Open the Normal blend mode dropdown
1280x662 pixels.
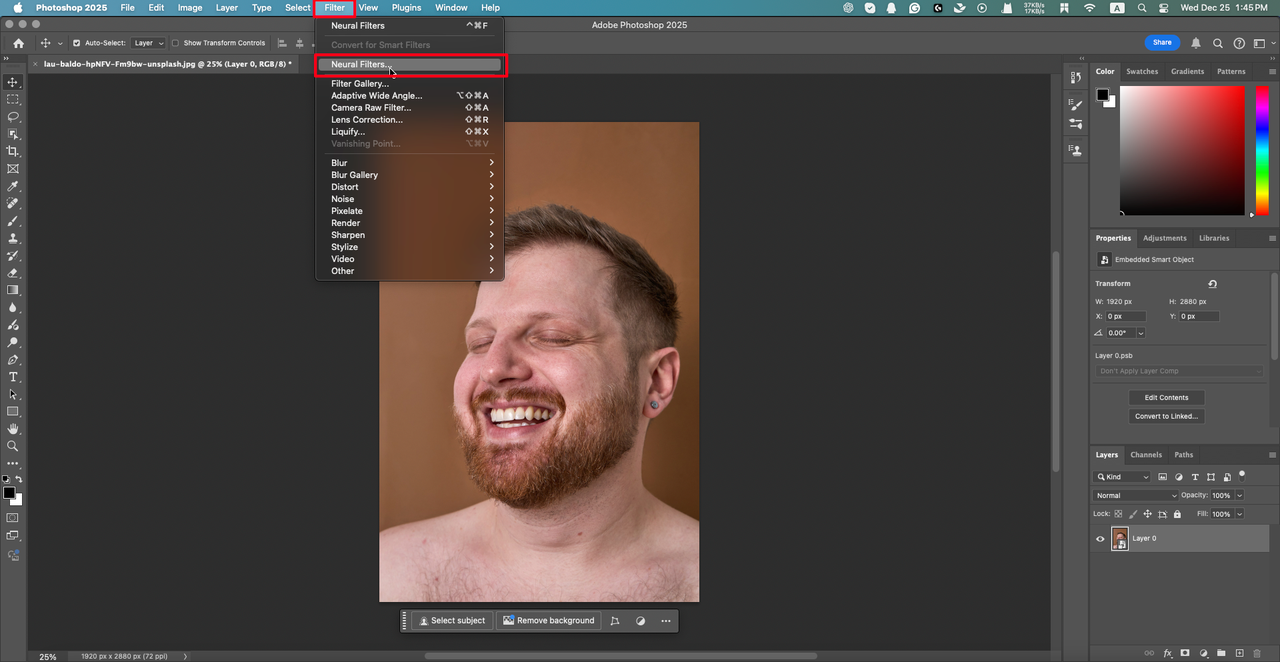point(1136,495)
